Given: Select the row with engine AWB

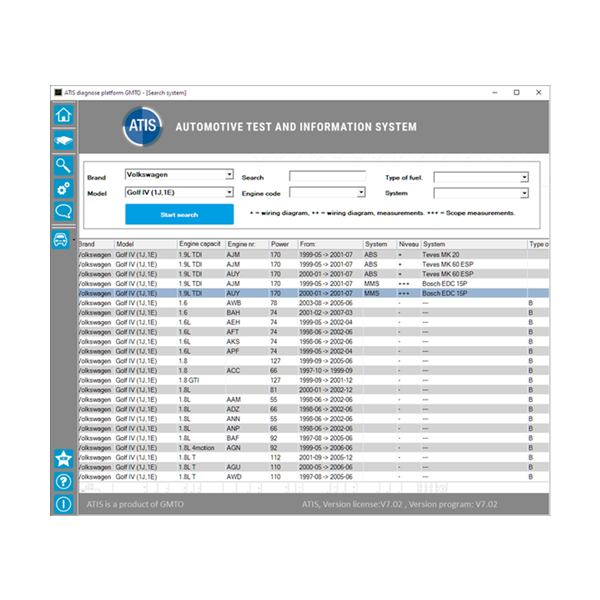Looking at the screenshot, I should coord(313,303).
